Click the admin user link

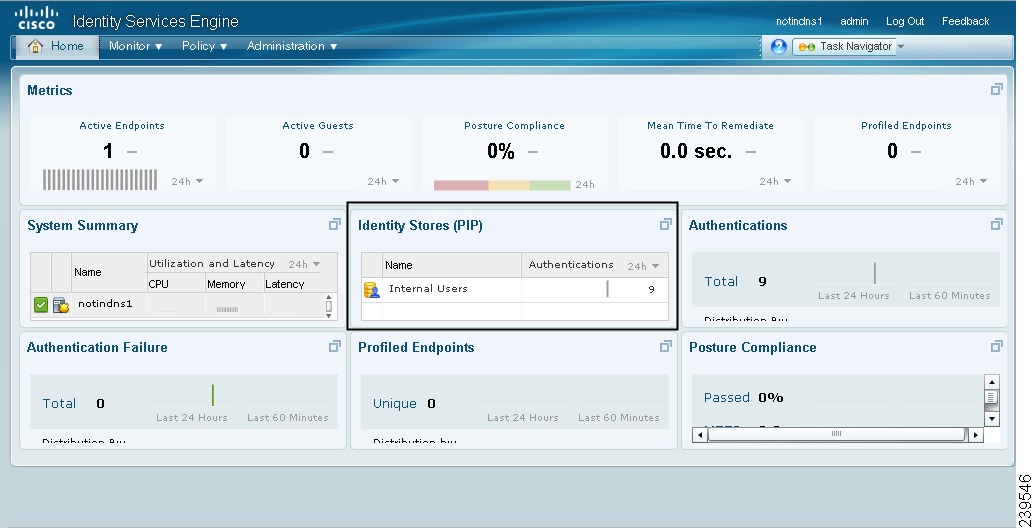[x=854, y=21]
